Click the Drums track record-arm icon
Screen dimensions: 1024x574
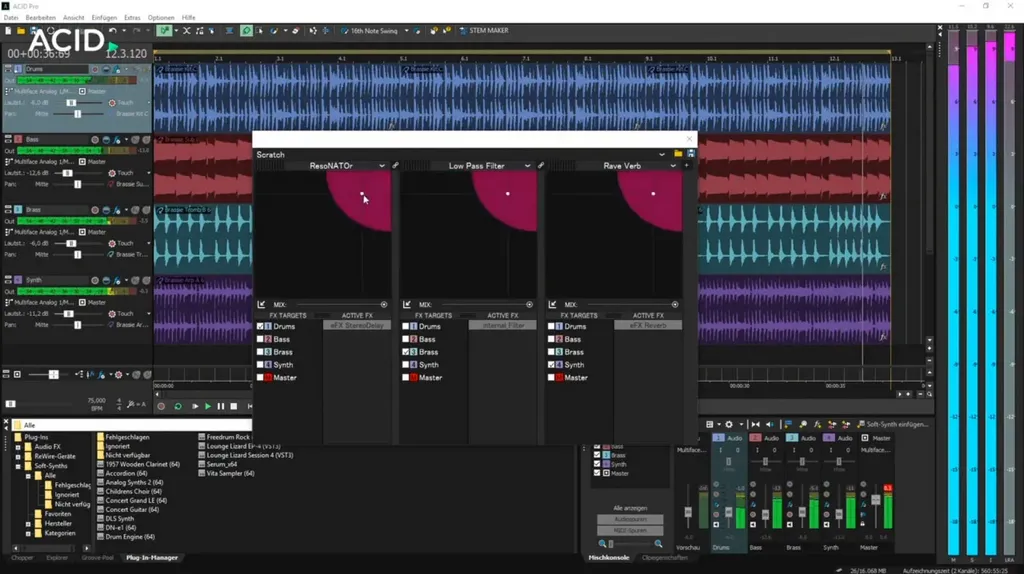coord(95,69)
